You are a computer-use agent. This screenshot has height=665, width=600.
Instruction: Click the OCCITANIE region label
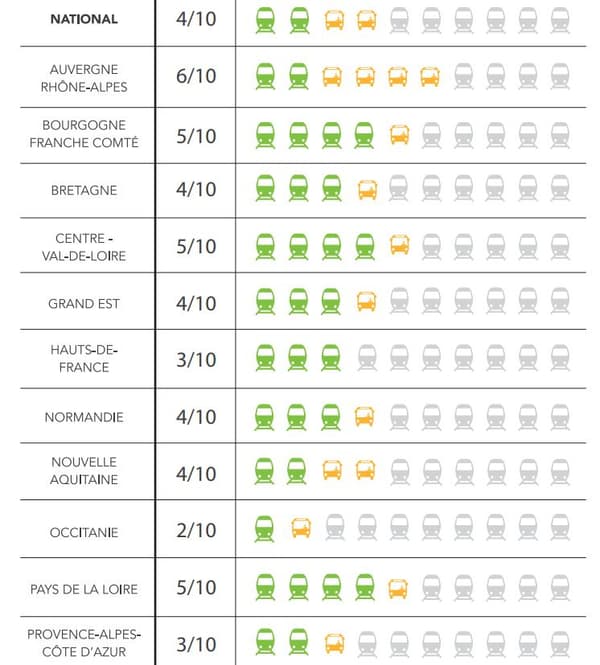coord(84,533)
